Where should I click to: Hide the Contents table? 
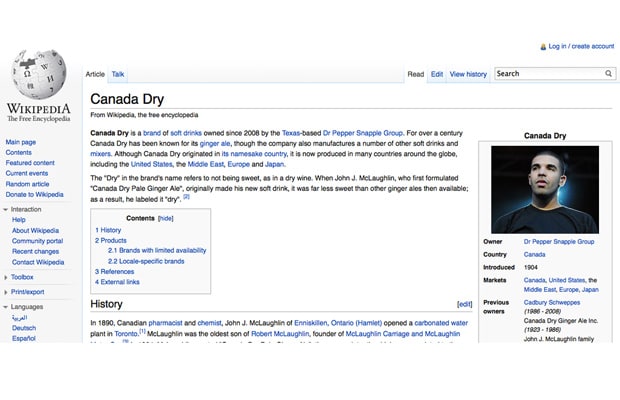point(166,218)
